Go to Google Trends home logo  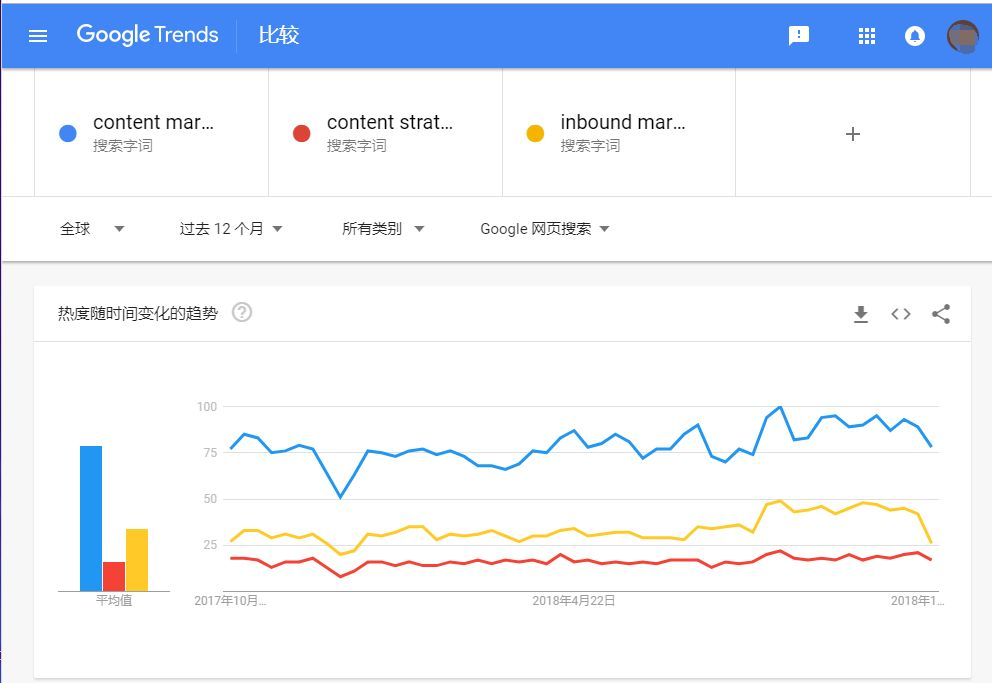[147, 35]
